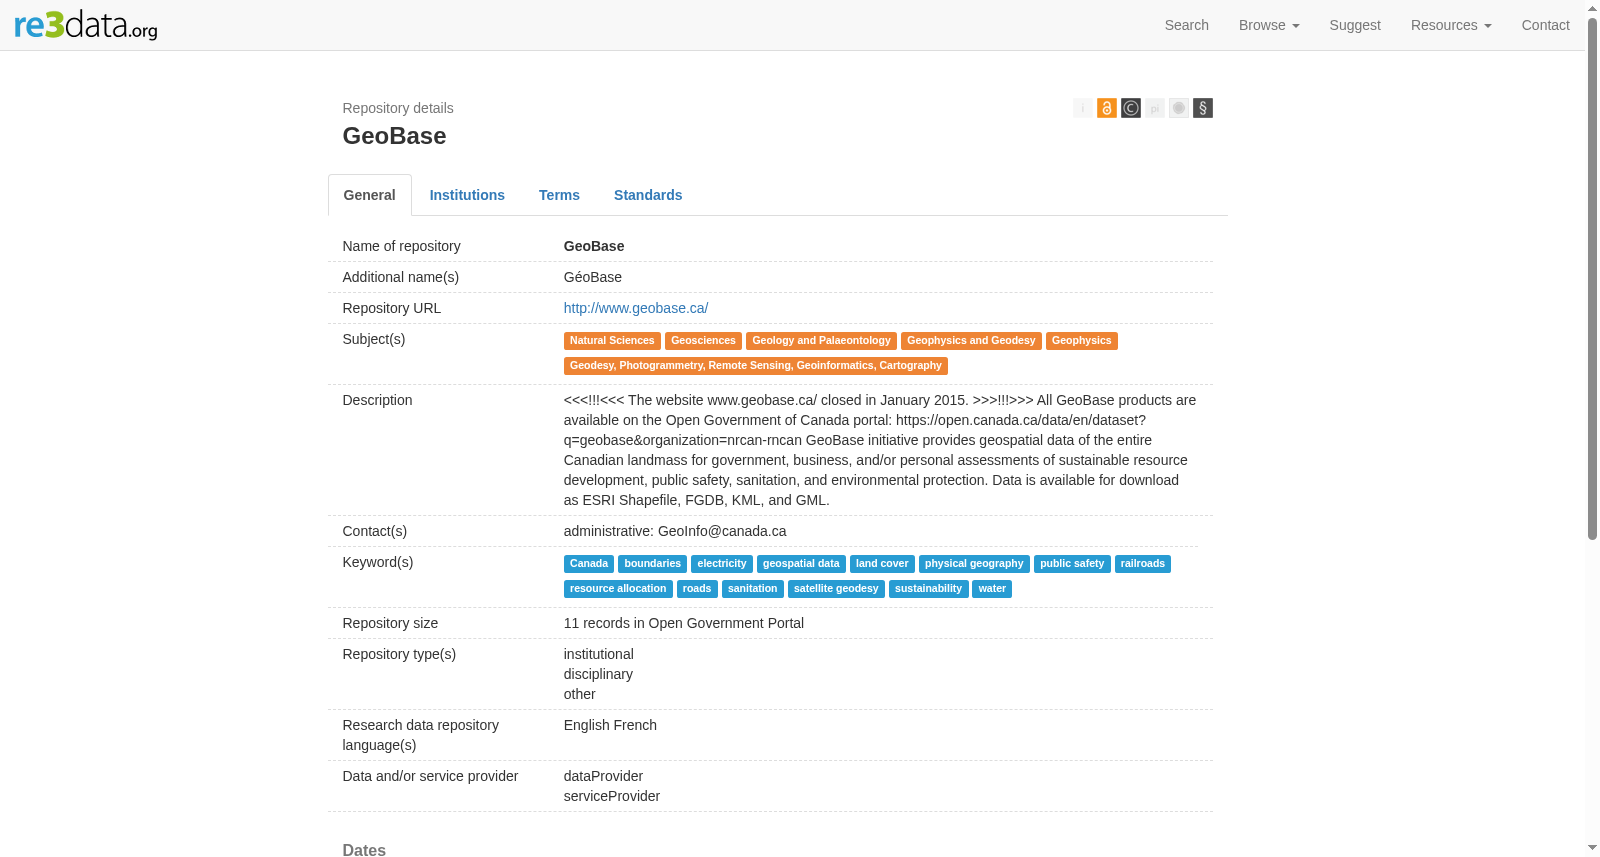1600x857 pixels.
Task: Switch to the Institutions tab
Action: (467, 195)
